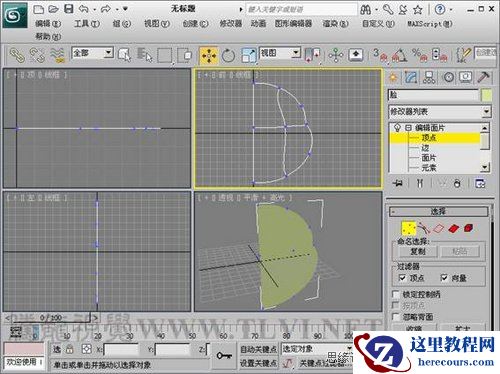Click the Show End Result icon

(420, 183)
